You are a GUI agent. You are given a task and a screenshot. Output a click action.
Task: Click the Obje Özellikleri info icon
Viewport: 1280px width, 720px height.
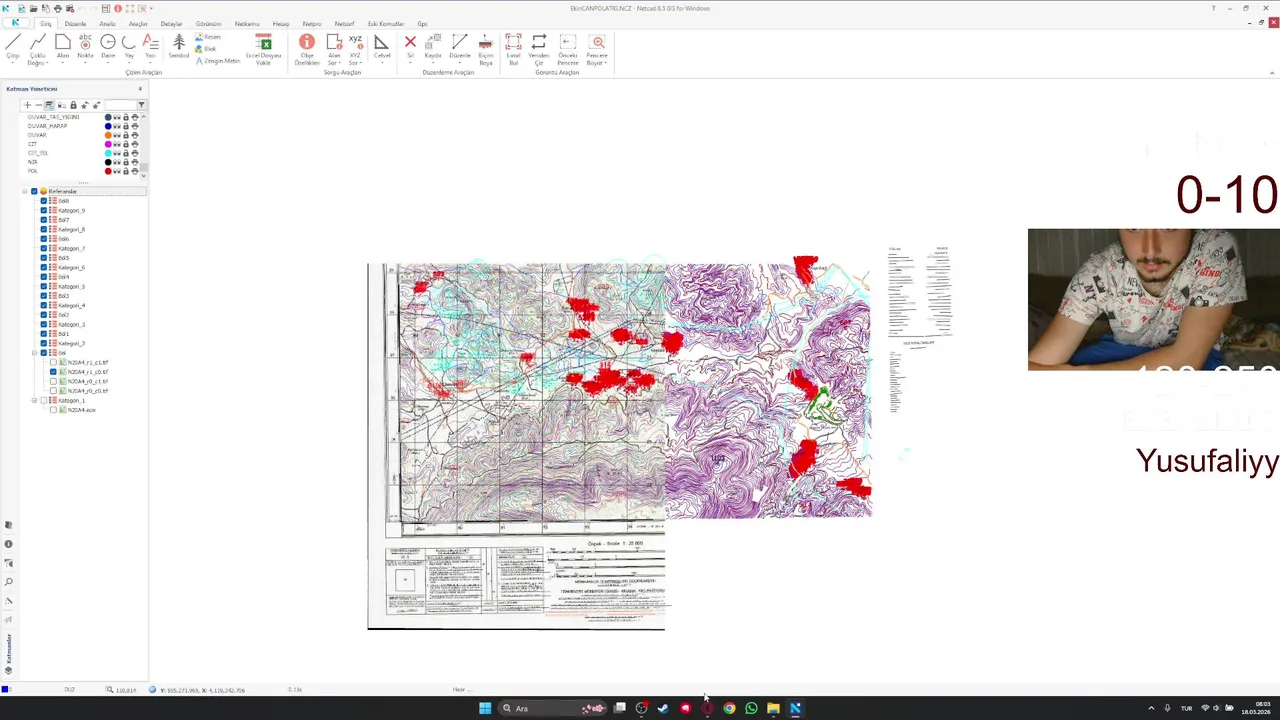(307, 50)
